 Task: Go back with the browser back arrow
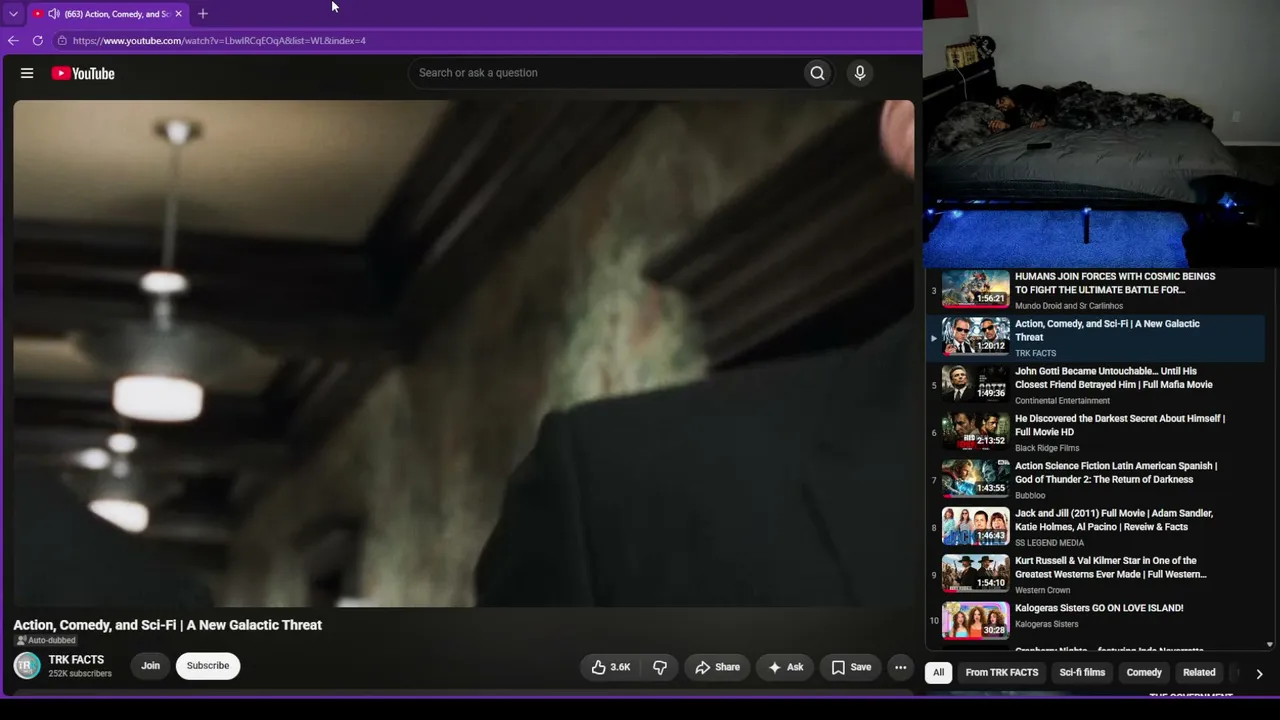pos(13,41)
